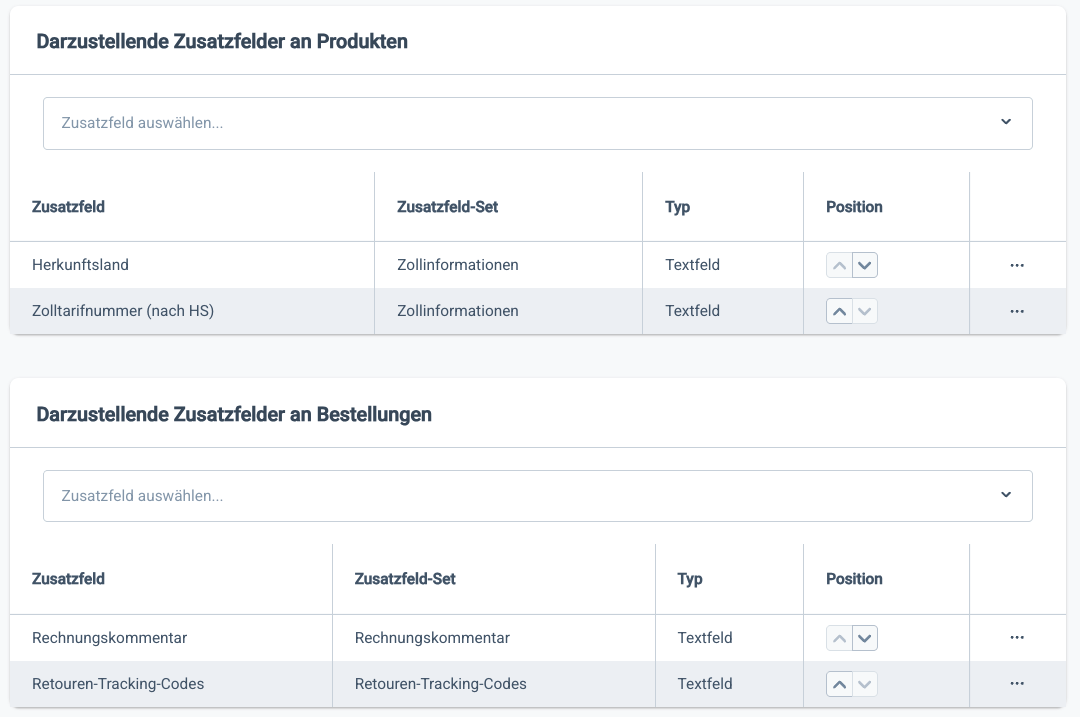Open the Retouren-Tracking-Codes row options menu
Screen dimensions: 1080x717
click(1017, 684)
